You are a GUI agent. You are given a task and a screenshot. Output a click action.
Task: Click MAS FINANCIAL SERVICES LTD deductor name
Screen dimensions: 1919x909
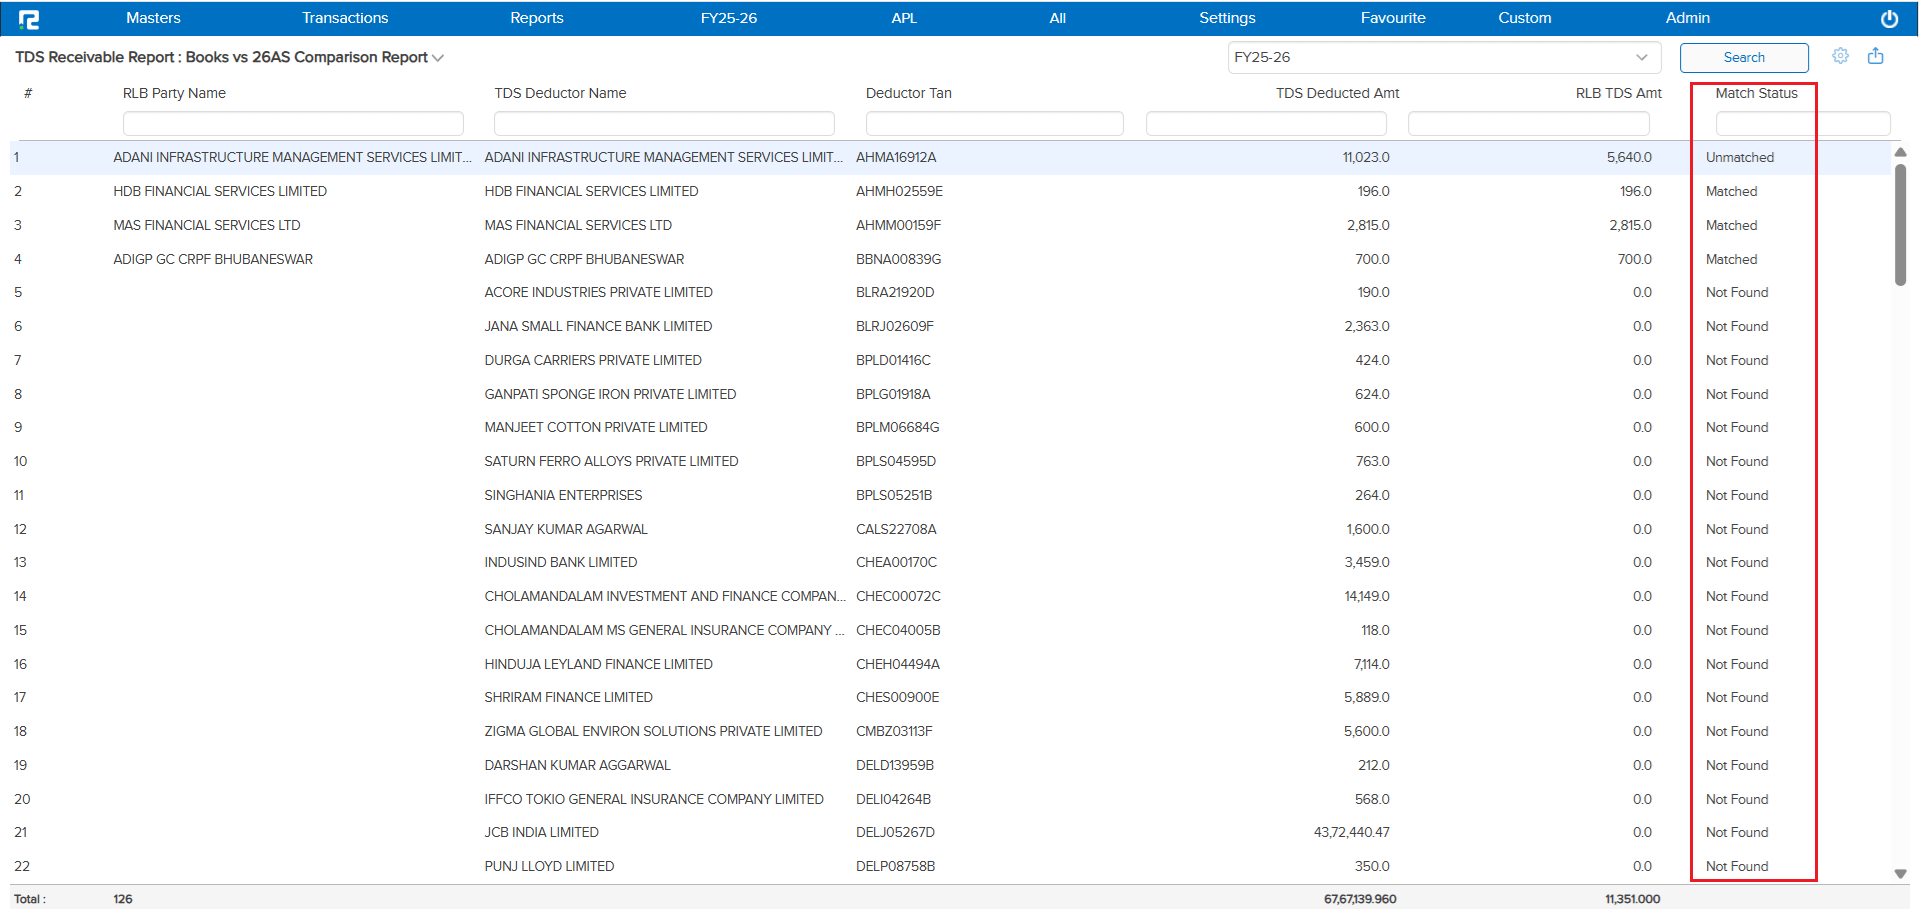[x=578, y=225]
